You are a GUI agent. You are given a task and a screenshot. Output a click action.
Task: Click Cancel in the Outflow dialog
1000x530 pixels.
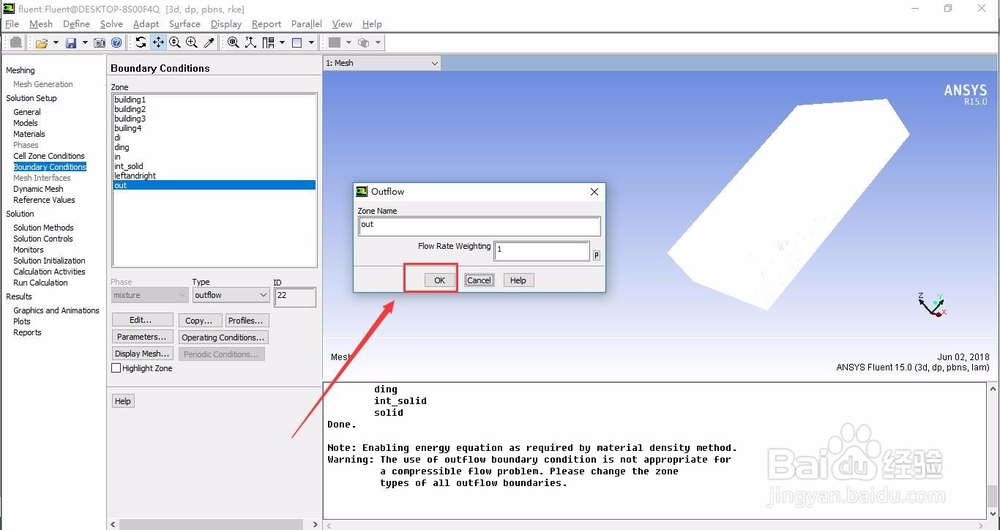click(x=479, y=280)
